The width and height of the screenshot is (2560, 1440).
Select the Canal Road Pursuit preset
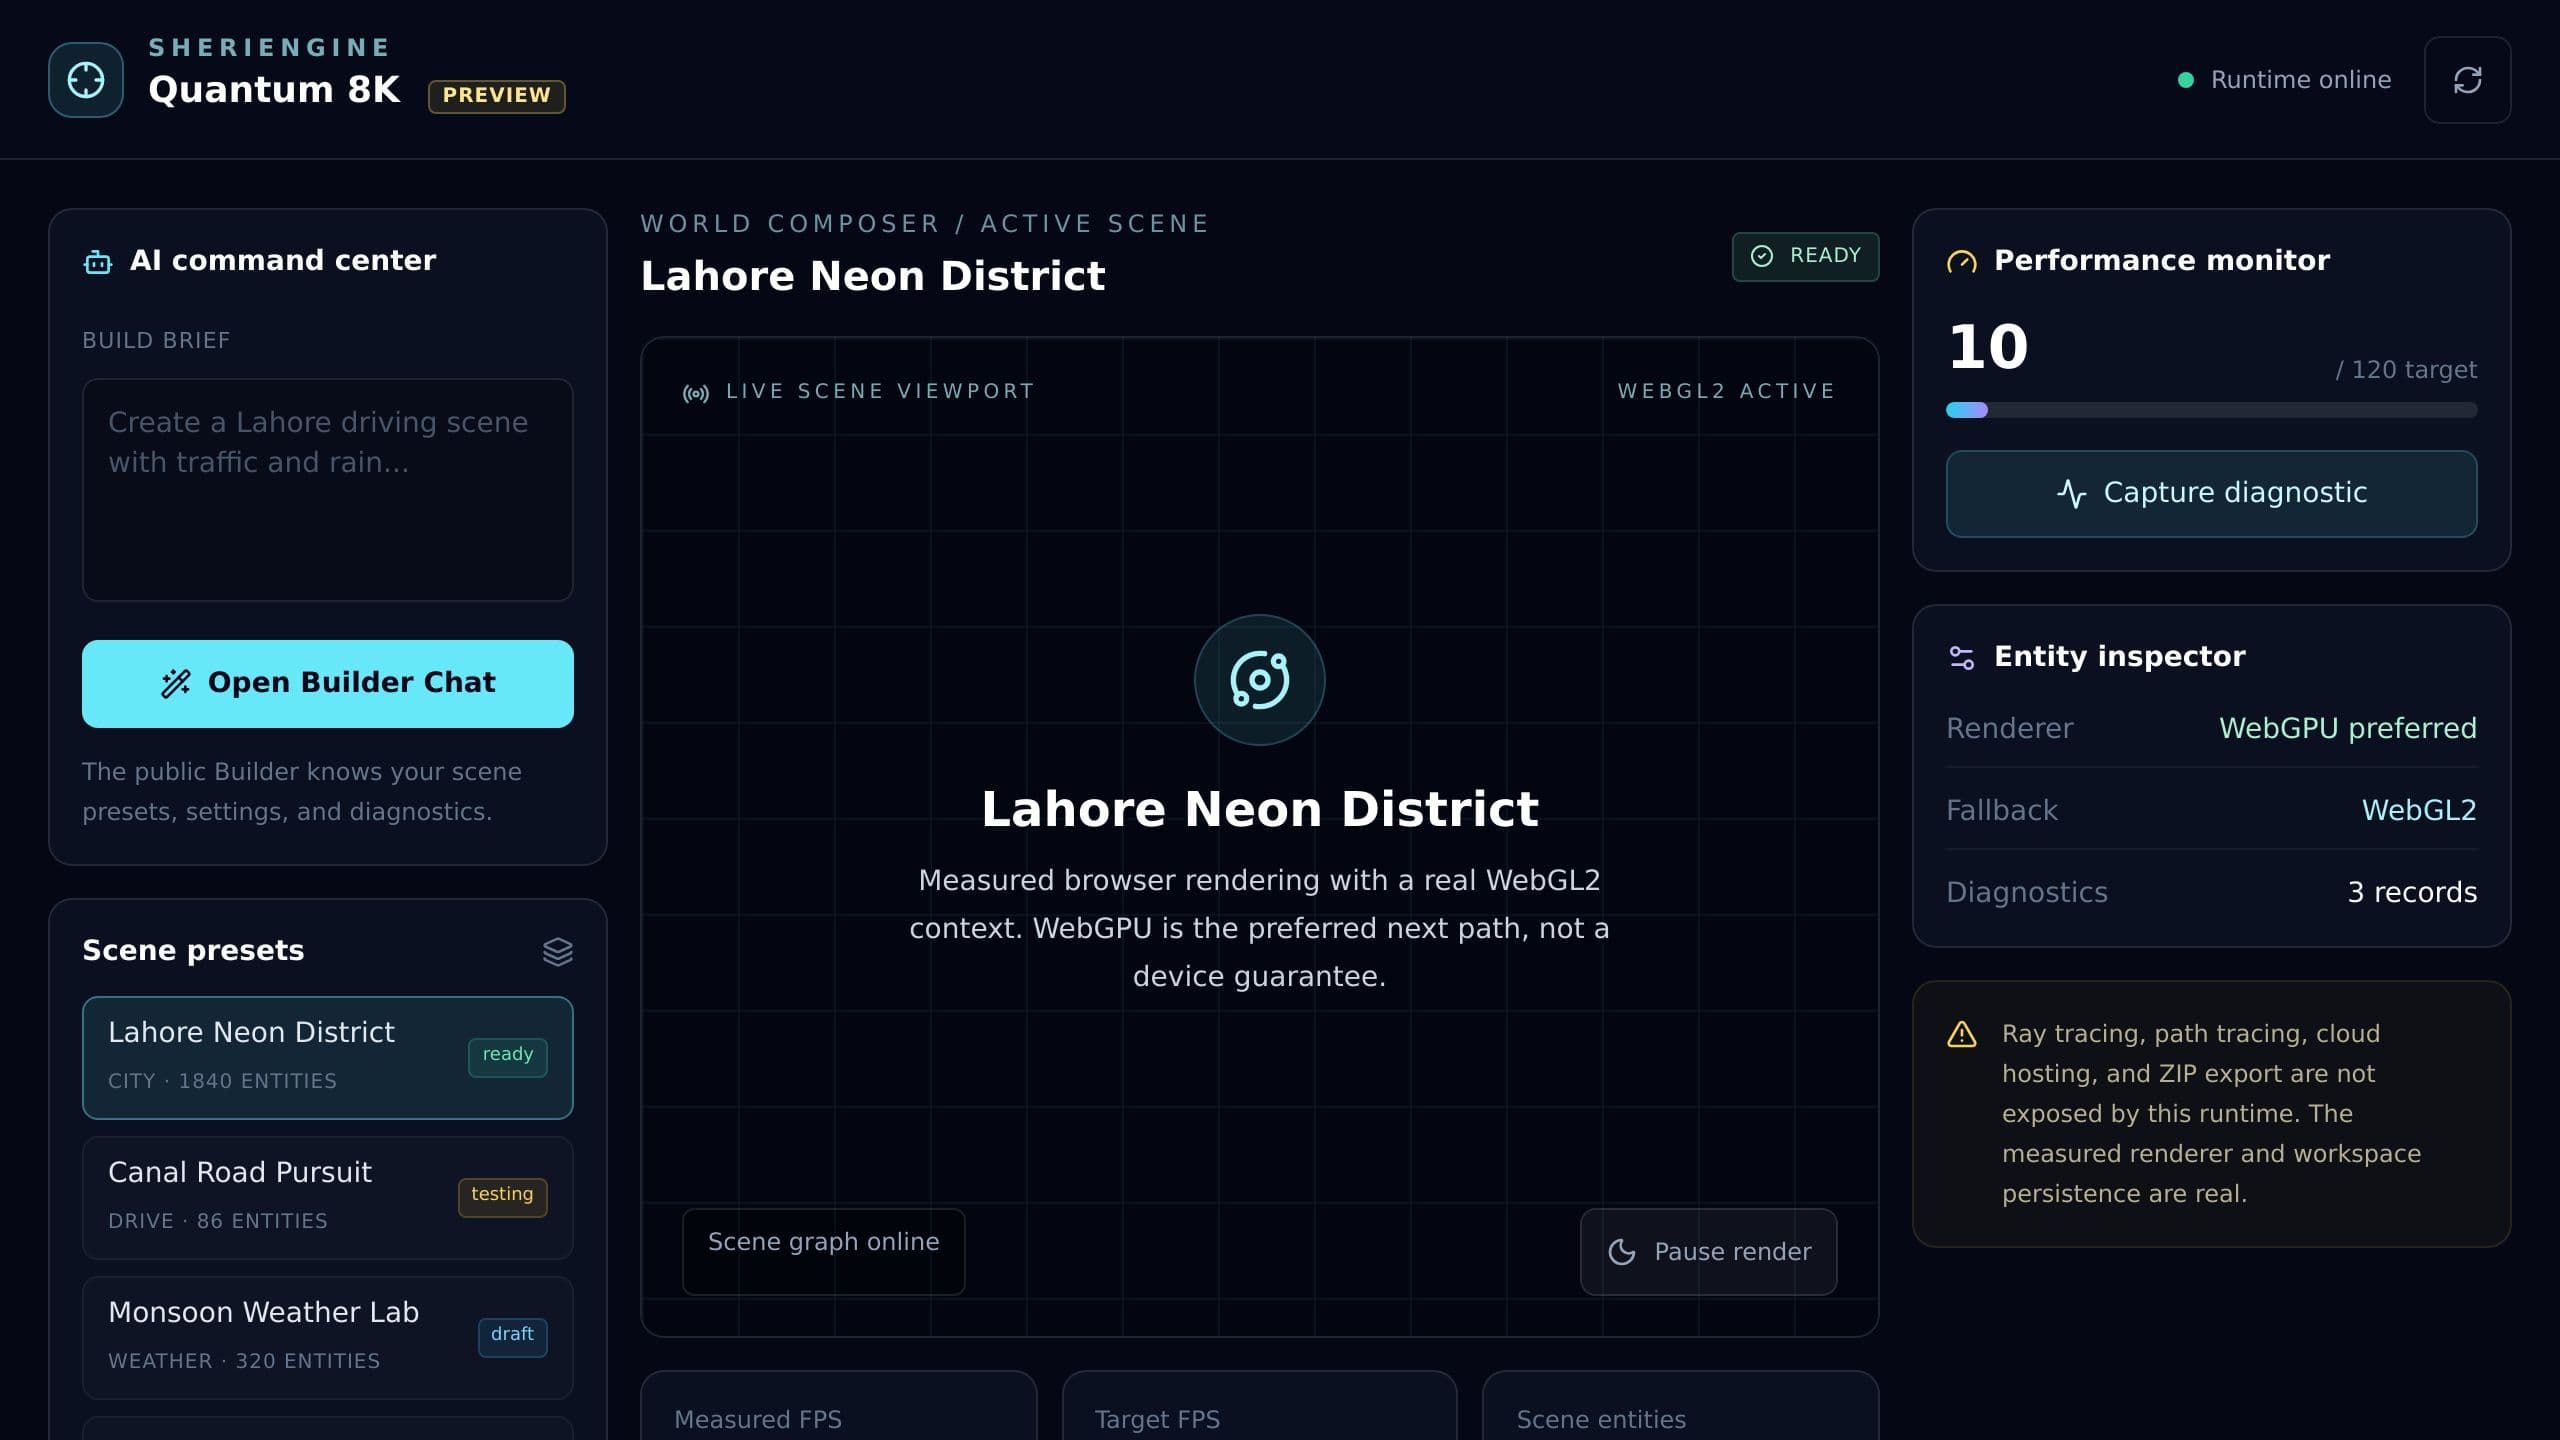328,1198
